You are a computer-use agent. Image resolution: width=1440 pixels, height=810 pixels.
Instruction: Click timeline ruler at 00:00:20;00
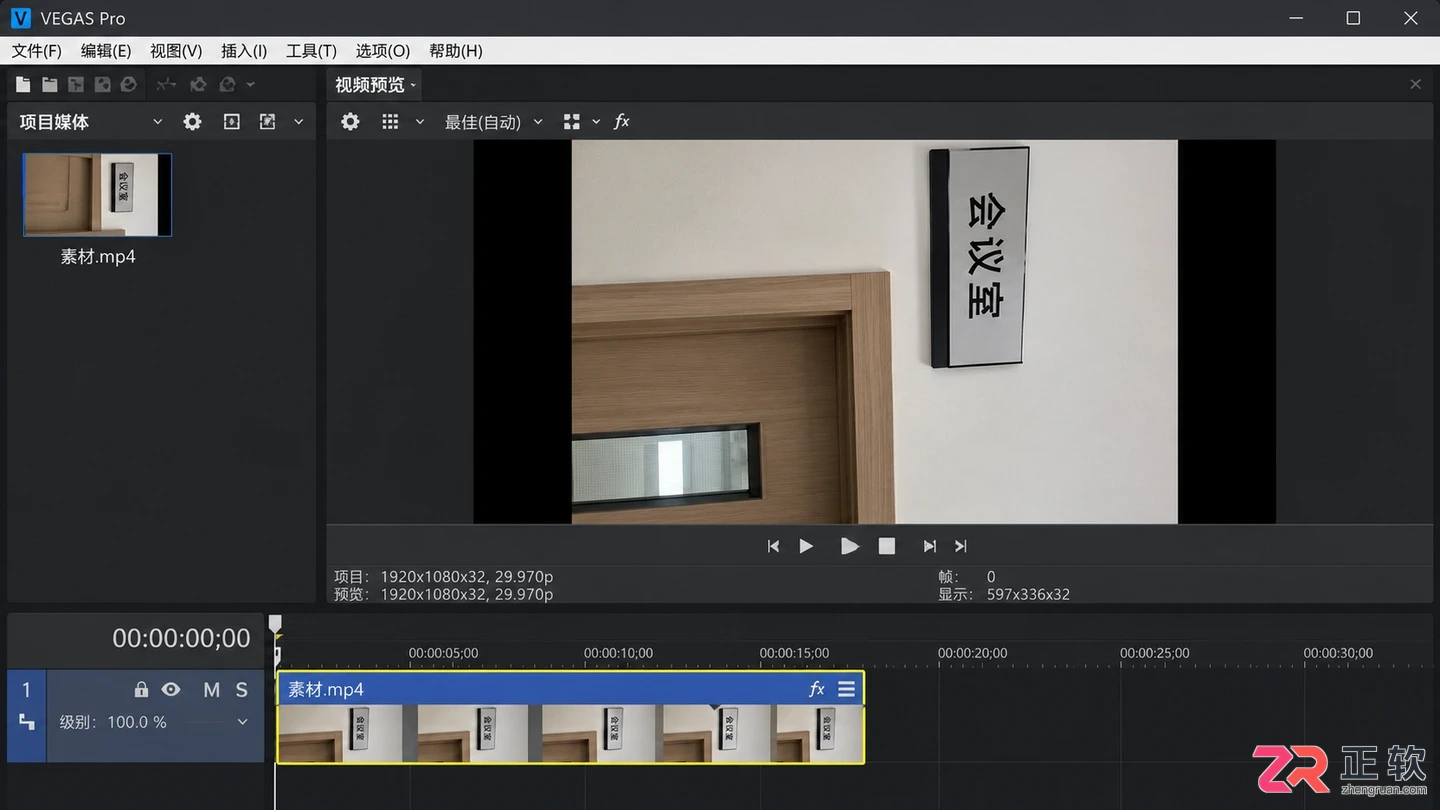pyautogui.click(x=972, y=653)
